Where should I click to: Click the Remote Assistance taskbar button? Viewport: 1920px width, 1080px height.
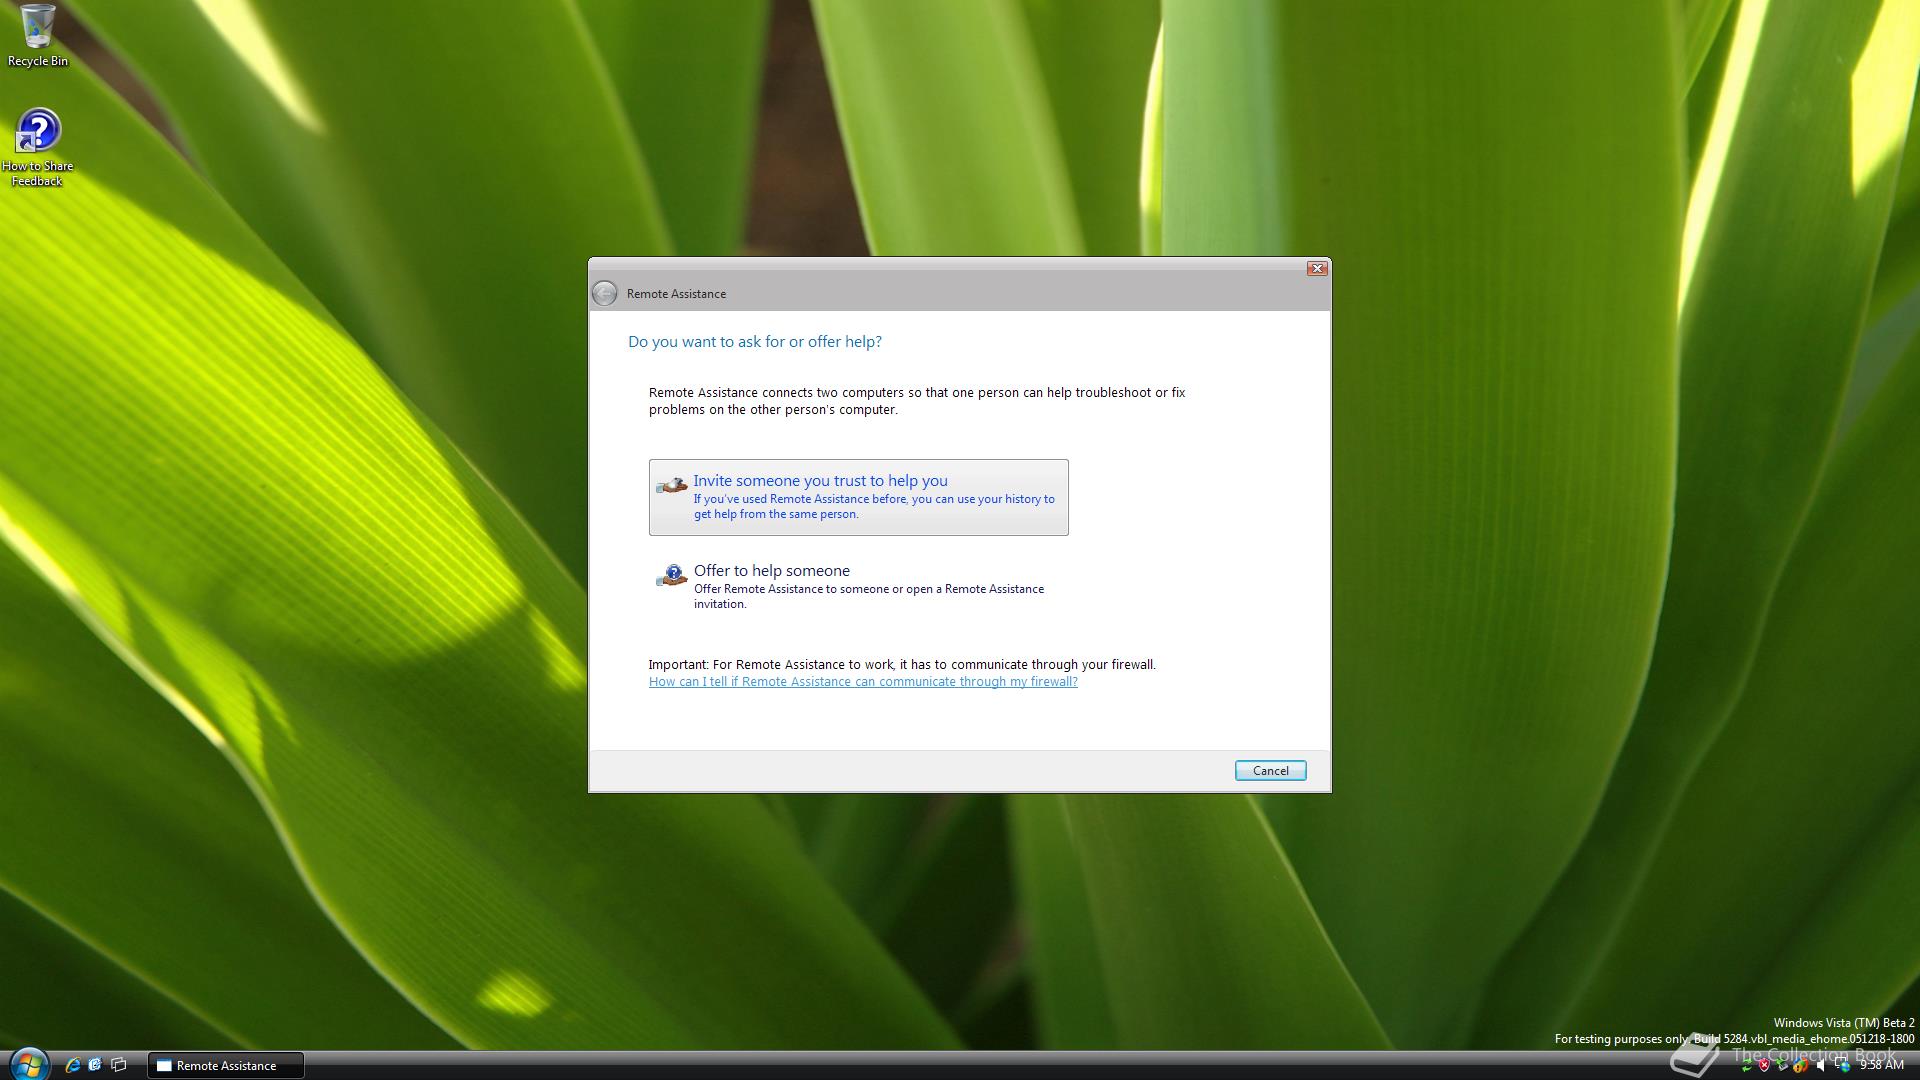coord(226,1066)
